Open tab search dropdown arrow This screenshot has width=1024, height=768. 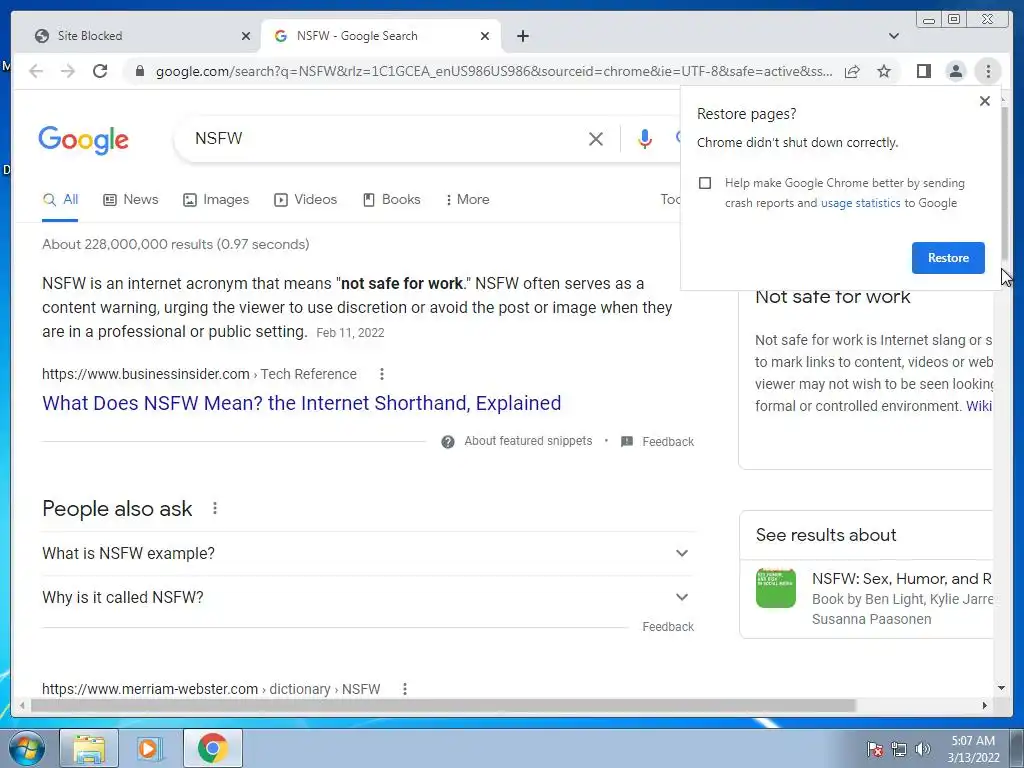[893, 36]
